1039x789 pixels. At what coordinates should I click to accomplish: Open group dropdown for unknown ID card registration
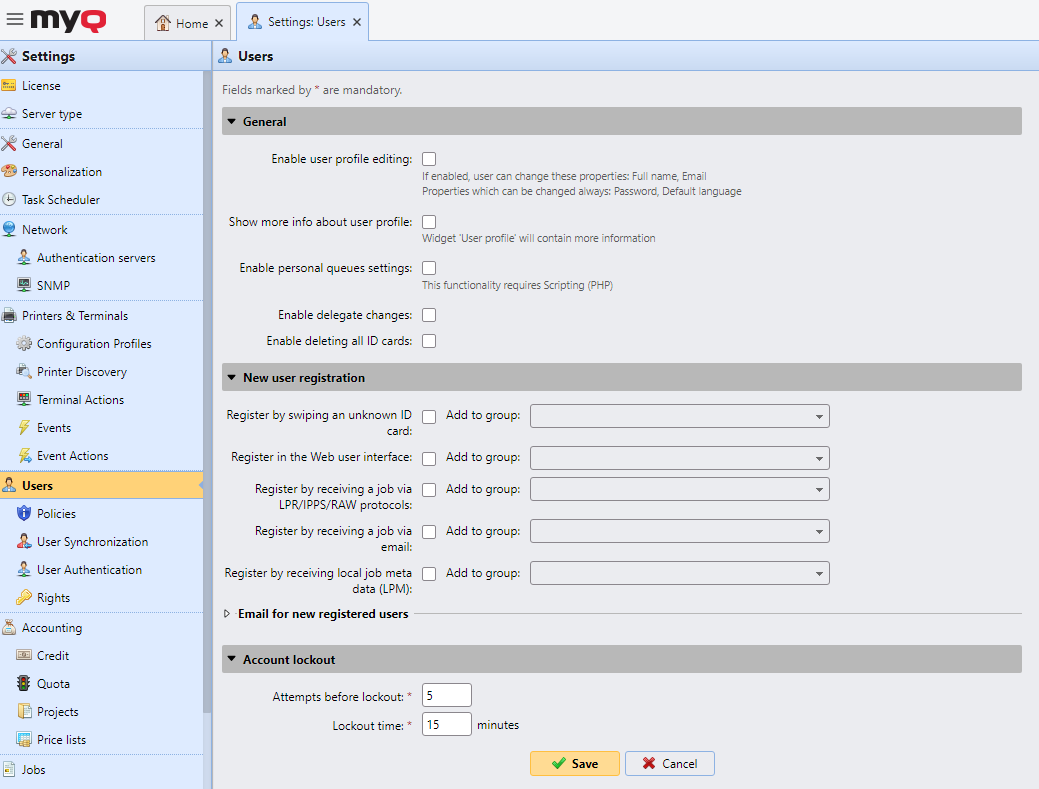point(679,416)
